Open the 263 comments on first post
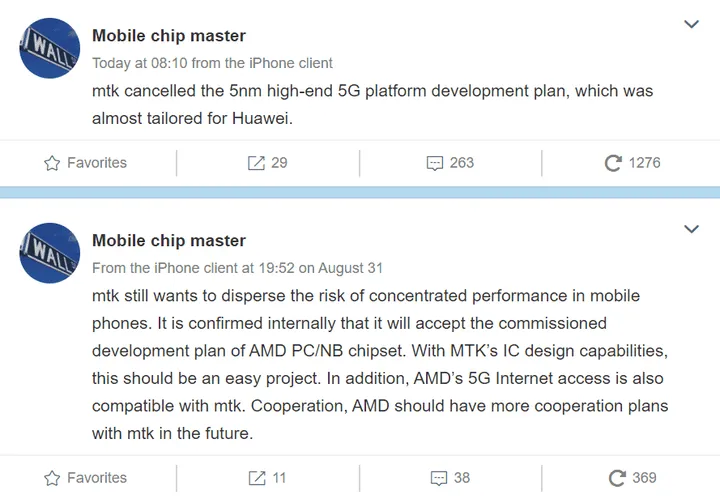This screenshot has height=499, width=720. pos(450,163)
